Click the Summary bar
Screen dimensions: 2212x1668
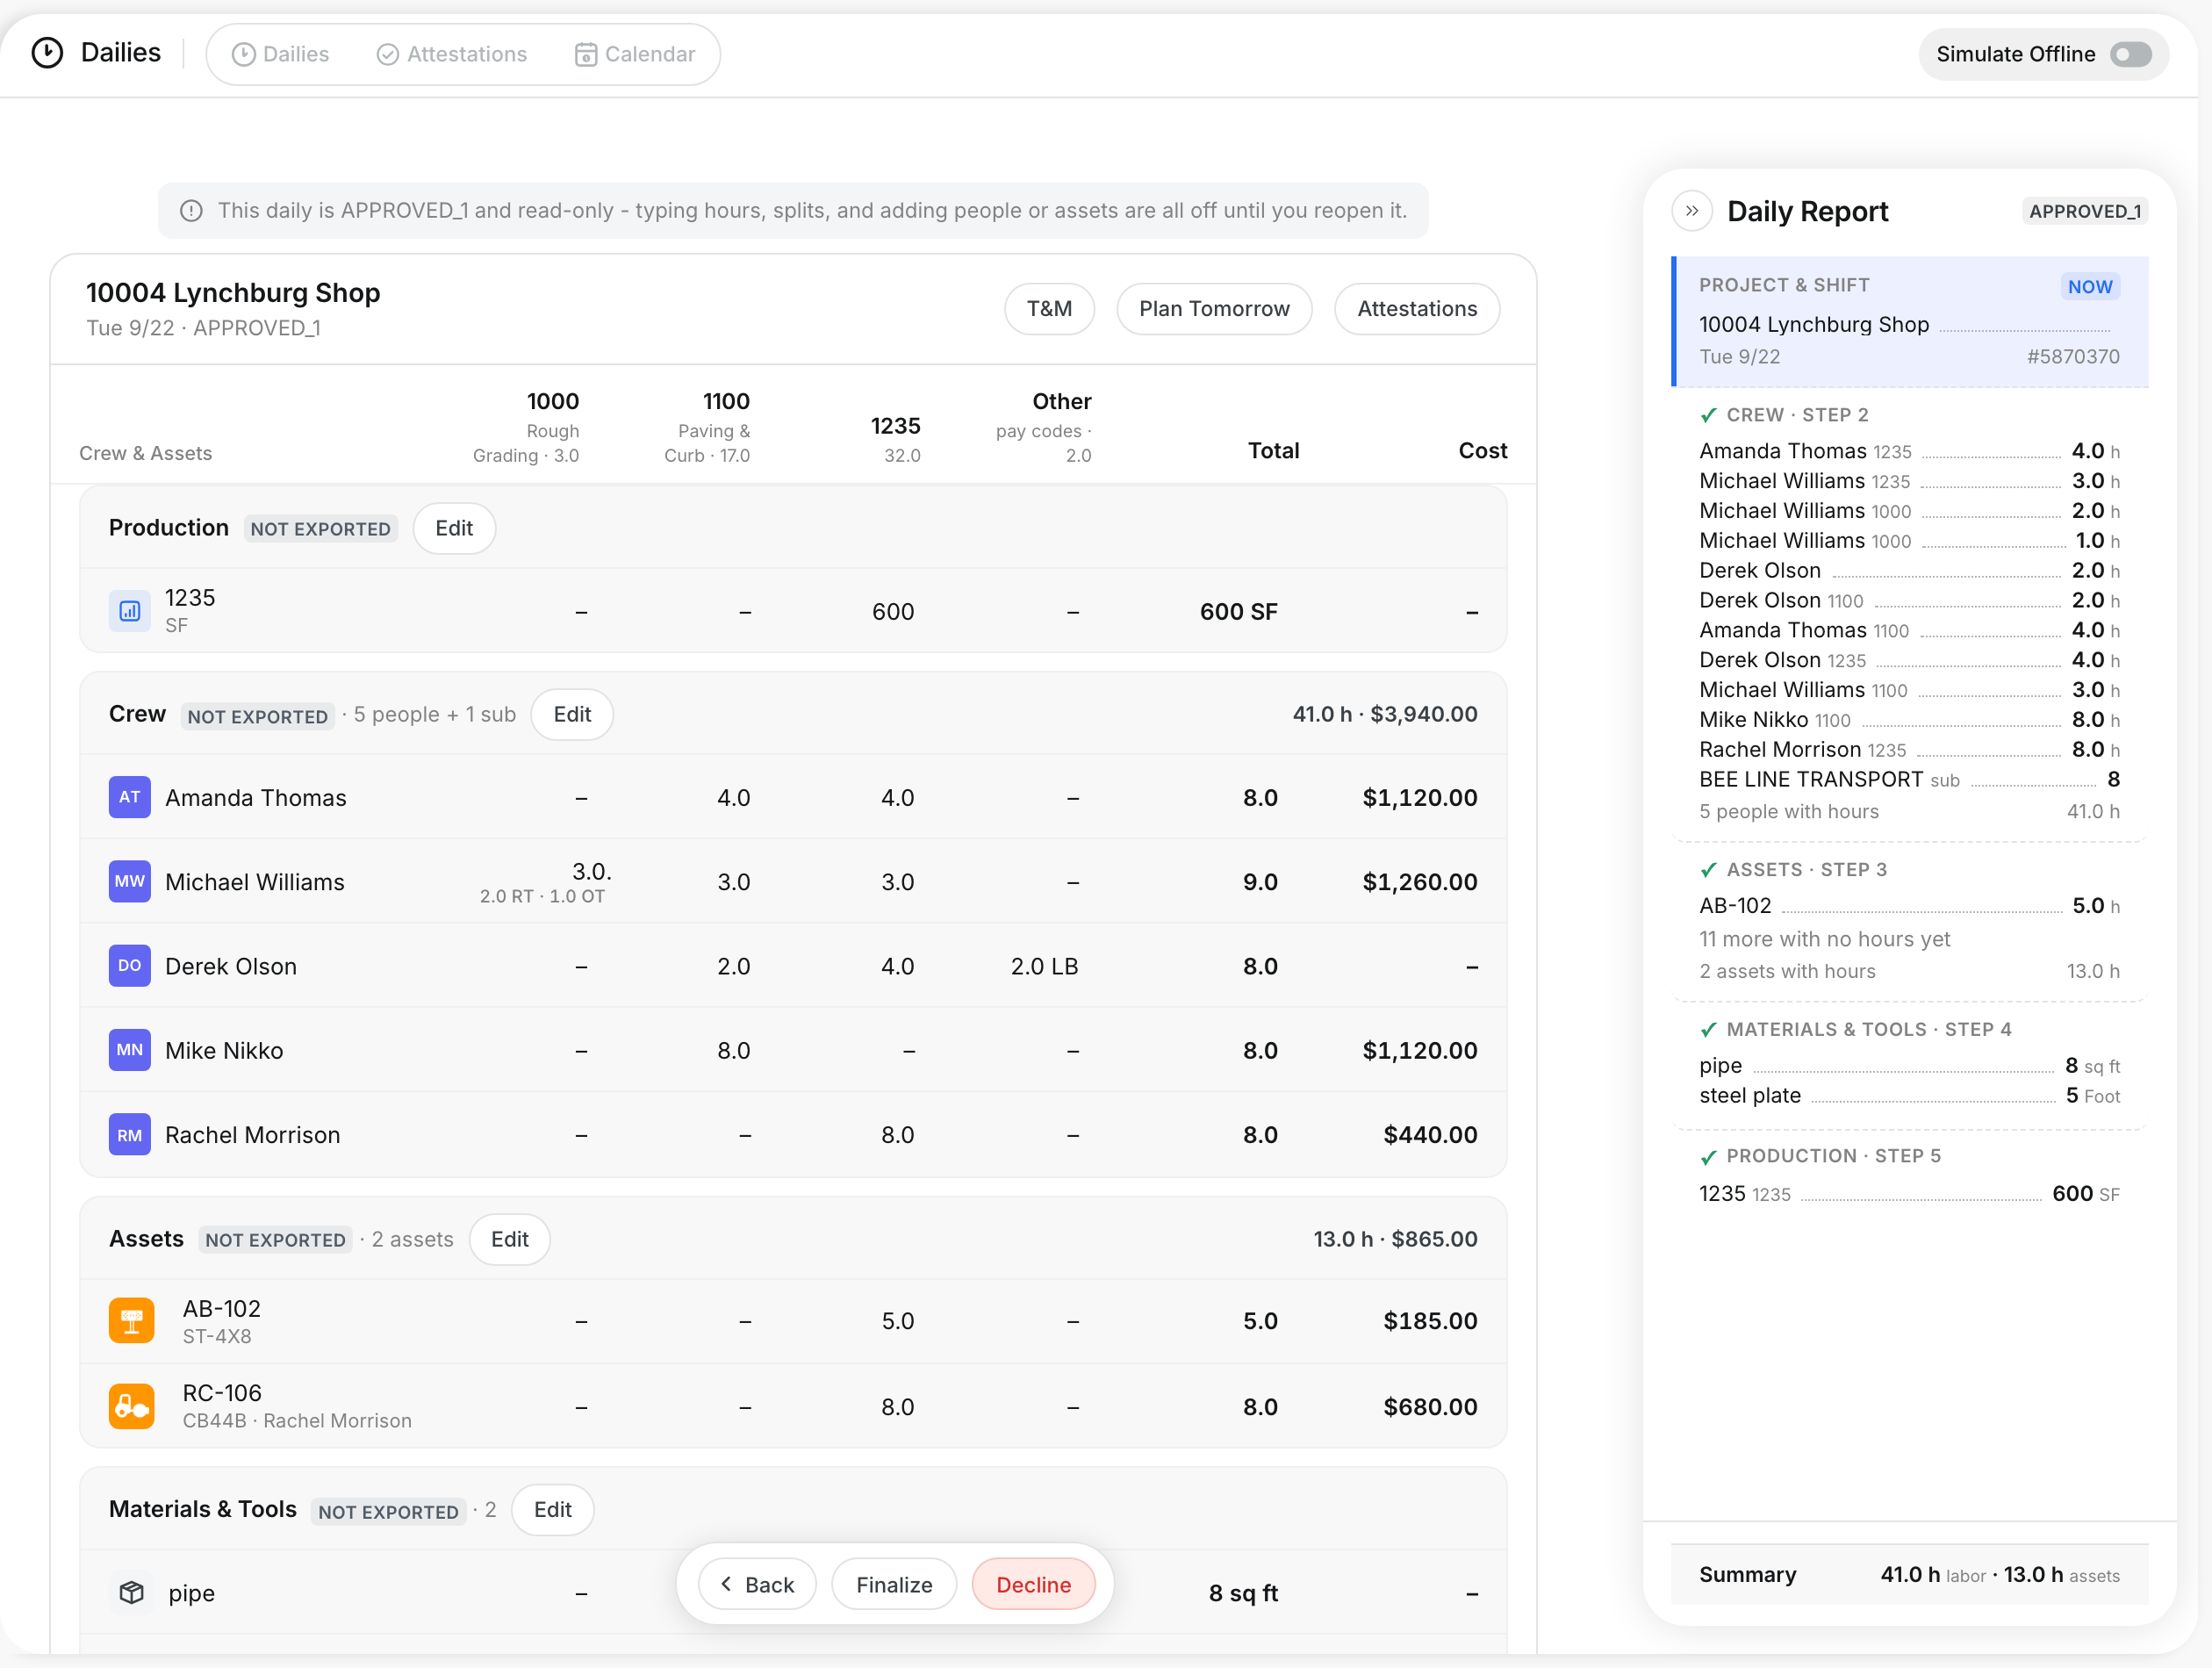coord(1909,1574)
